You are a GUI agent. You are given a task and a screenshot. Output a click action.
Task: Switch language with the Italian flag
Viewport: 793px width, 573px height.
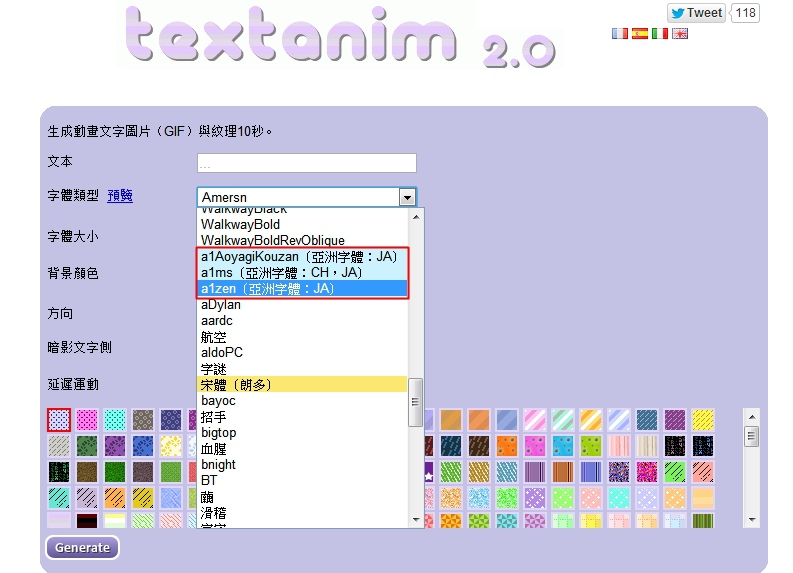pyautogui.click(x=659, y=34)
